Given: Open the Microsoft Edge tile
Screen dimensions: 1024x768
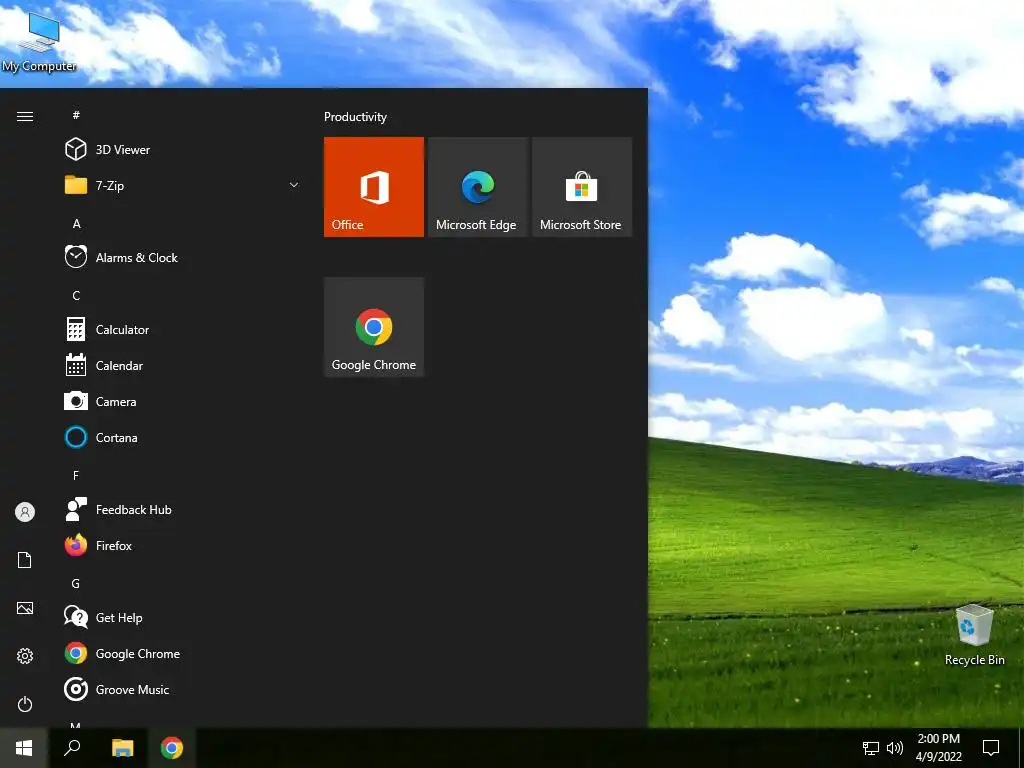Looking at the screenshot, I should coord(477,187).
